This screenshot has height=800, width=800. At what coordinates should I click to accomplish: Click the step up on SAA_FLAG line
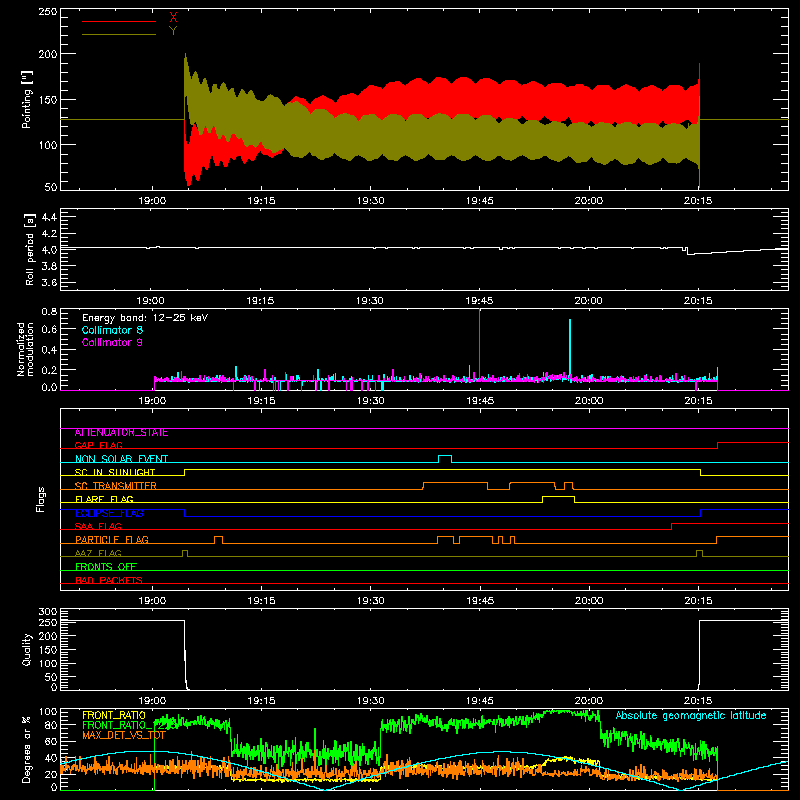coord(671,527)
